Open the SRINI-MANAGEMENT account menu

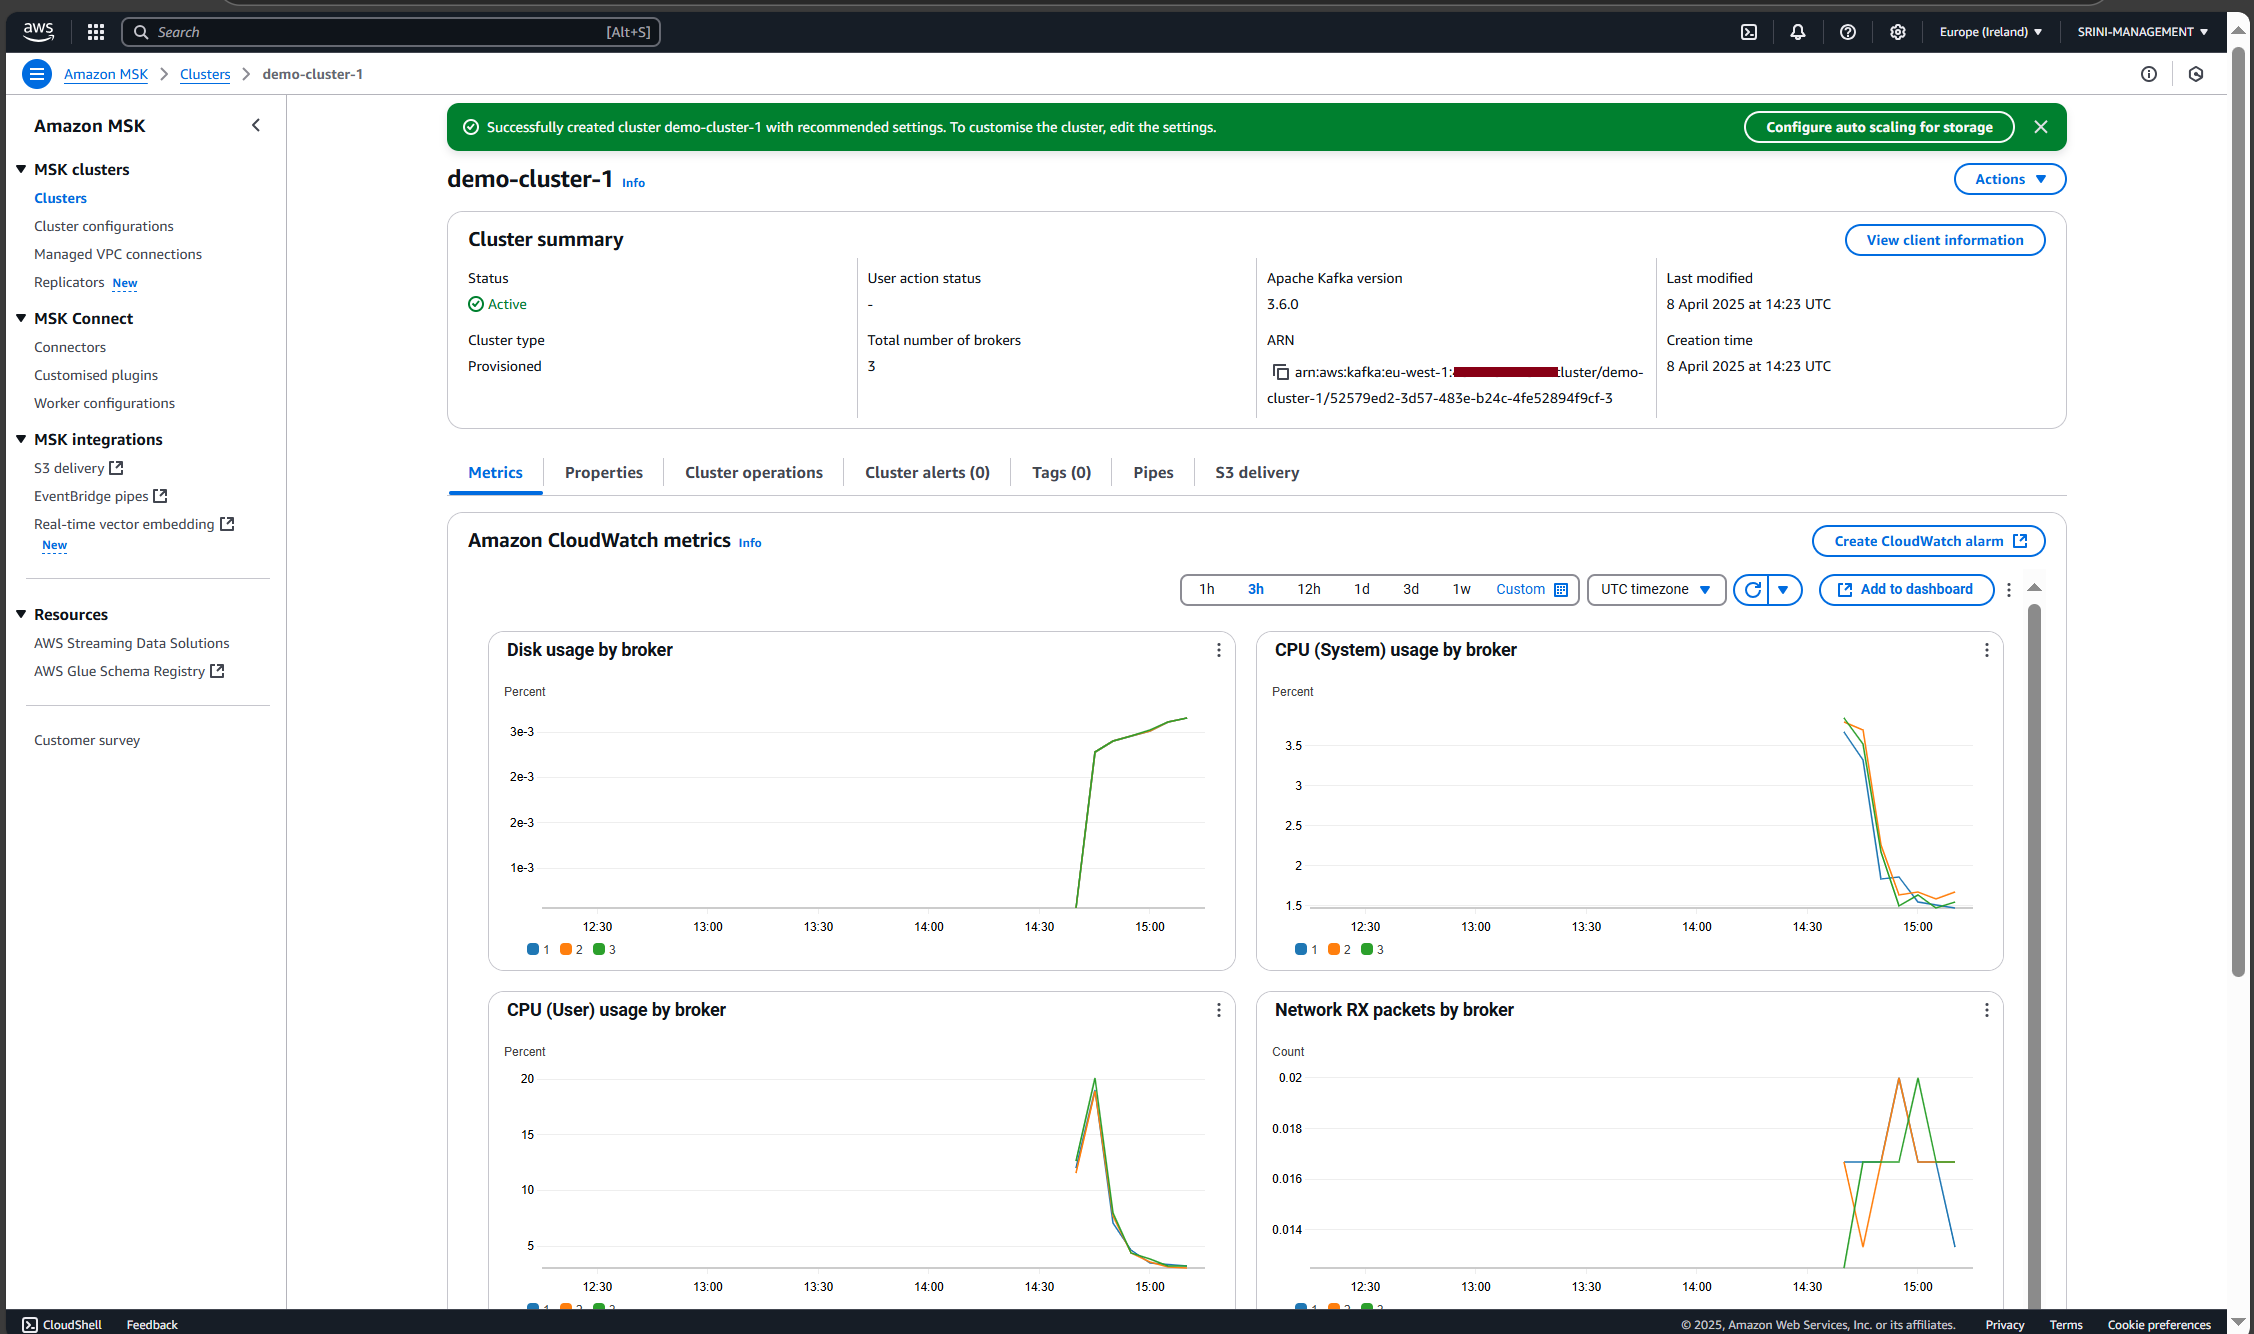point(2143,32)
